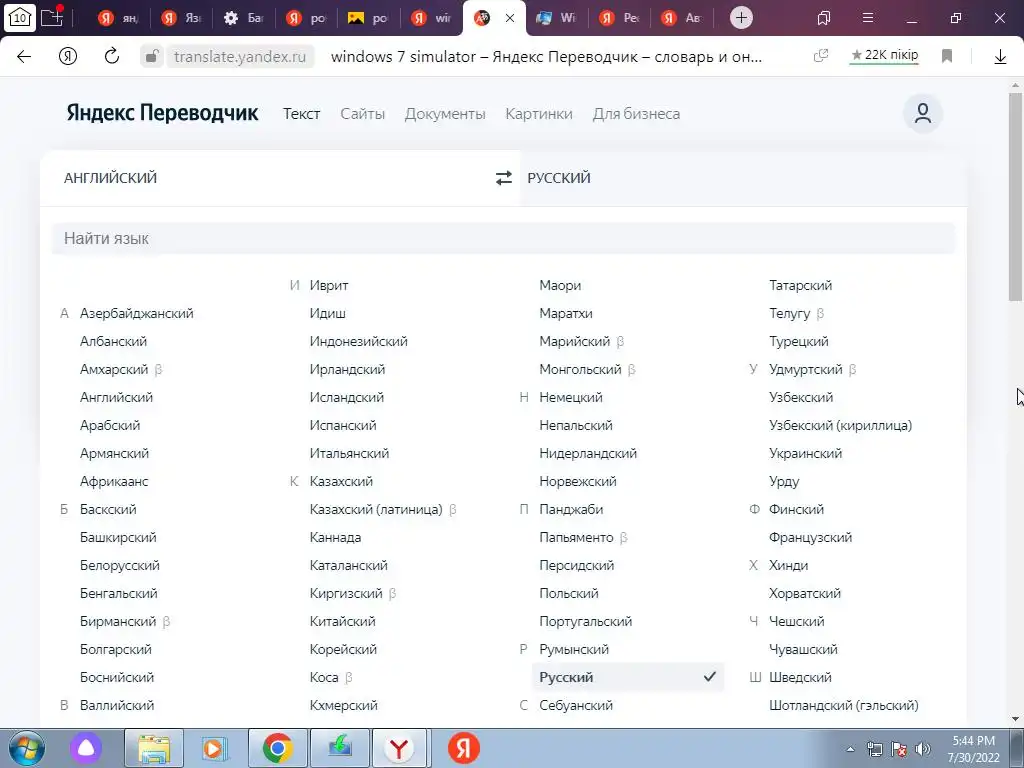
Task: Open Windows Explorer folder on taskbar
Action: [x=154, y=748]
